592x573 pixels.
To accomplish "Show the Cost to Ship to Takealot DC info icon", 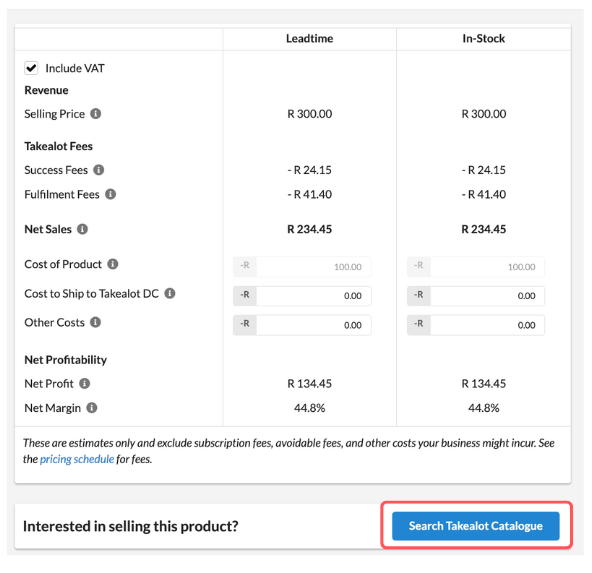I will tap(170, 293).
